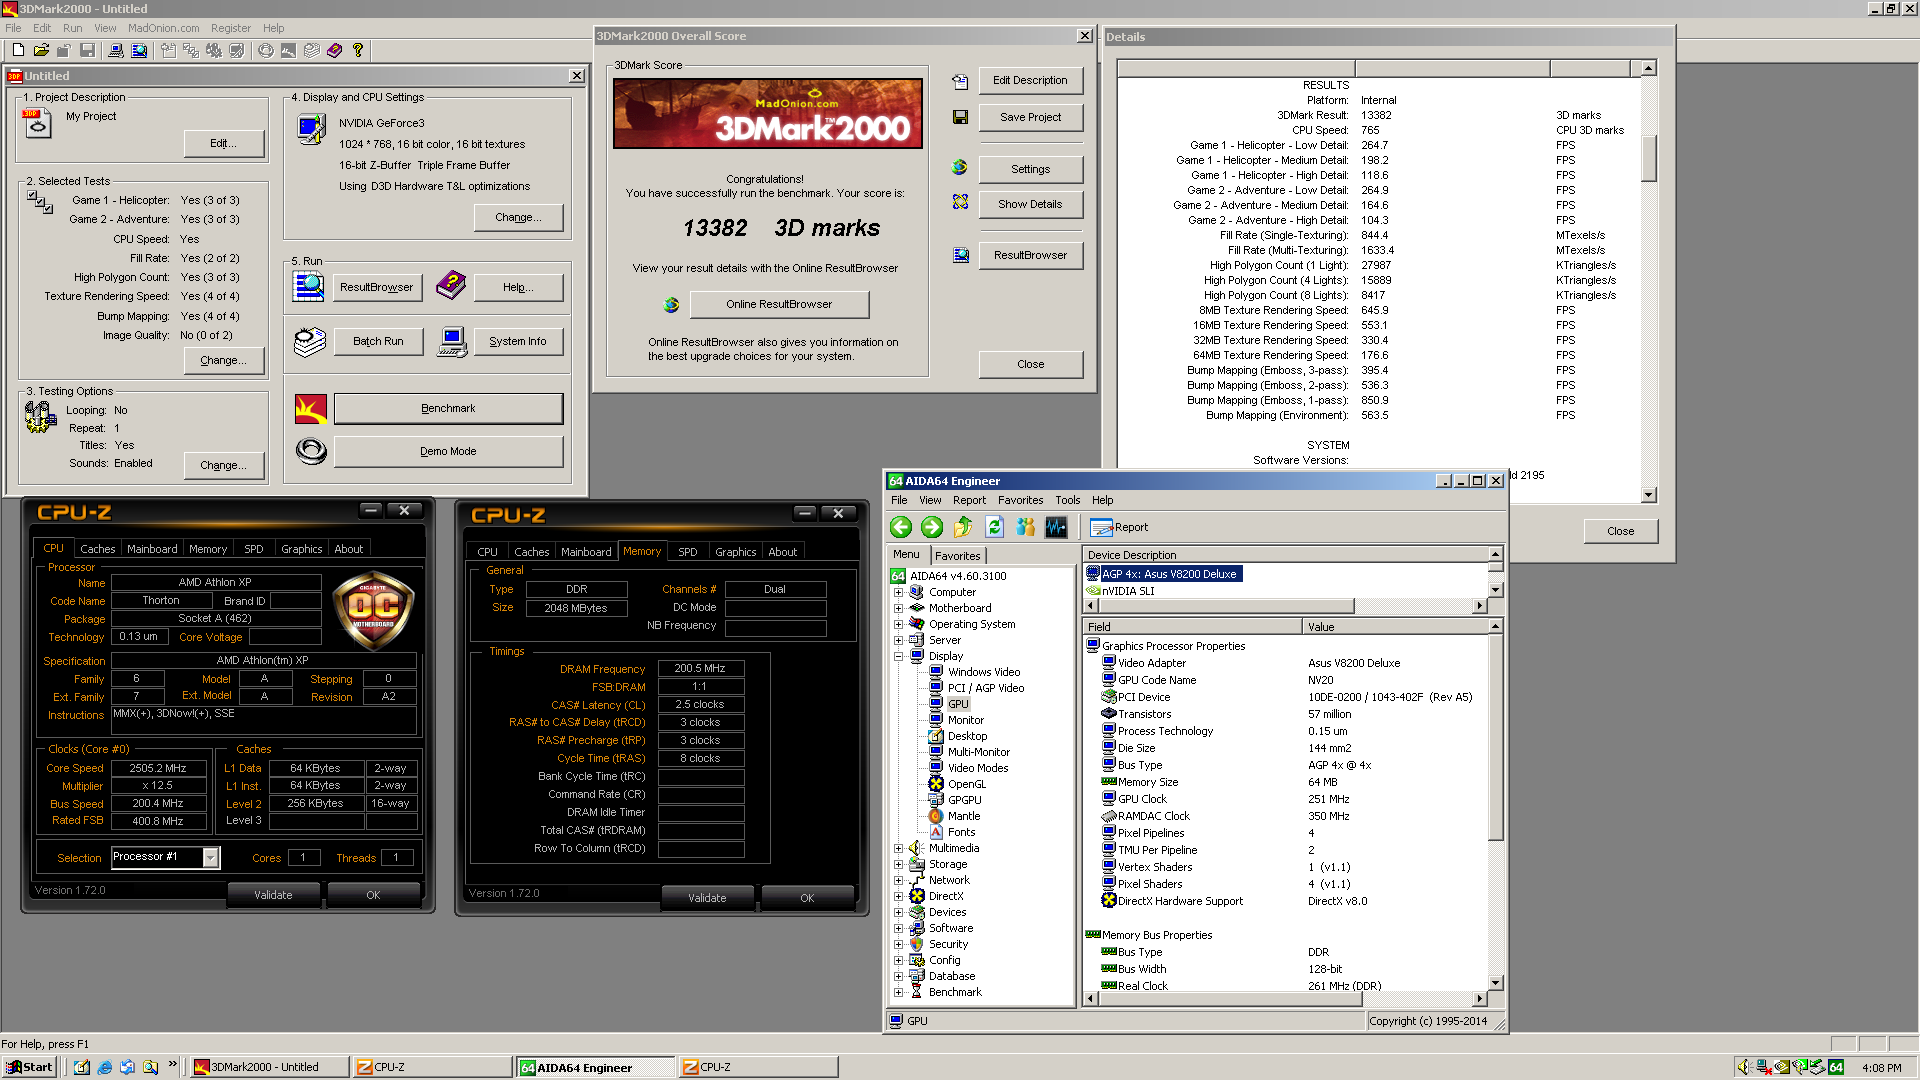Switch to the AIDA64 Favorites panel tab
Image resolution: width=1920 pixels, height=1080 pixels.
(958, 556)
